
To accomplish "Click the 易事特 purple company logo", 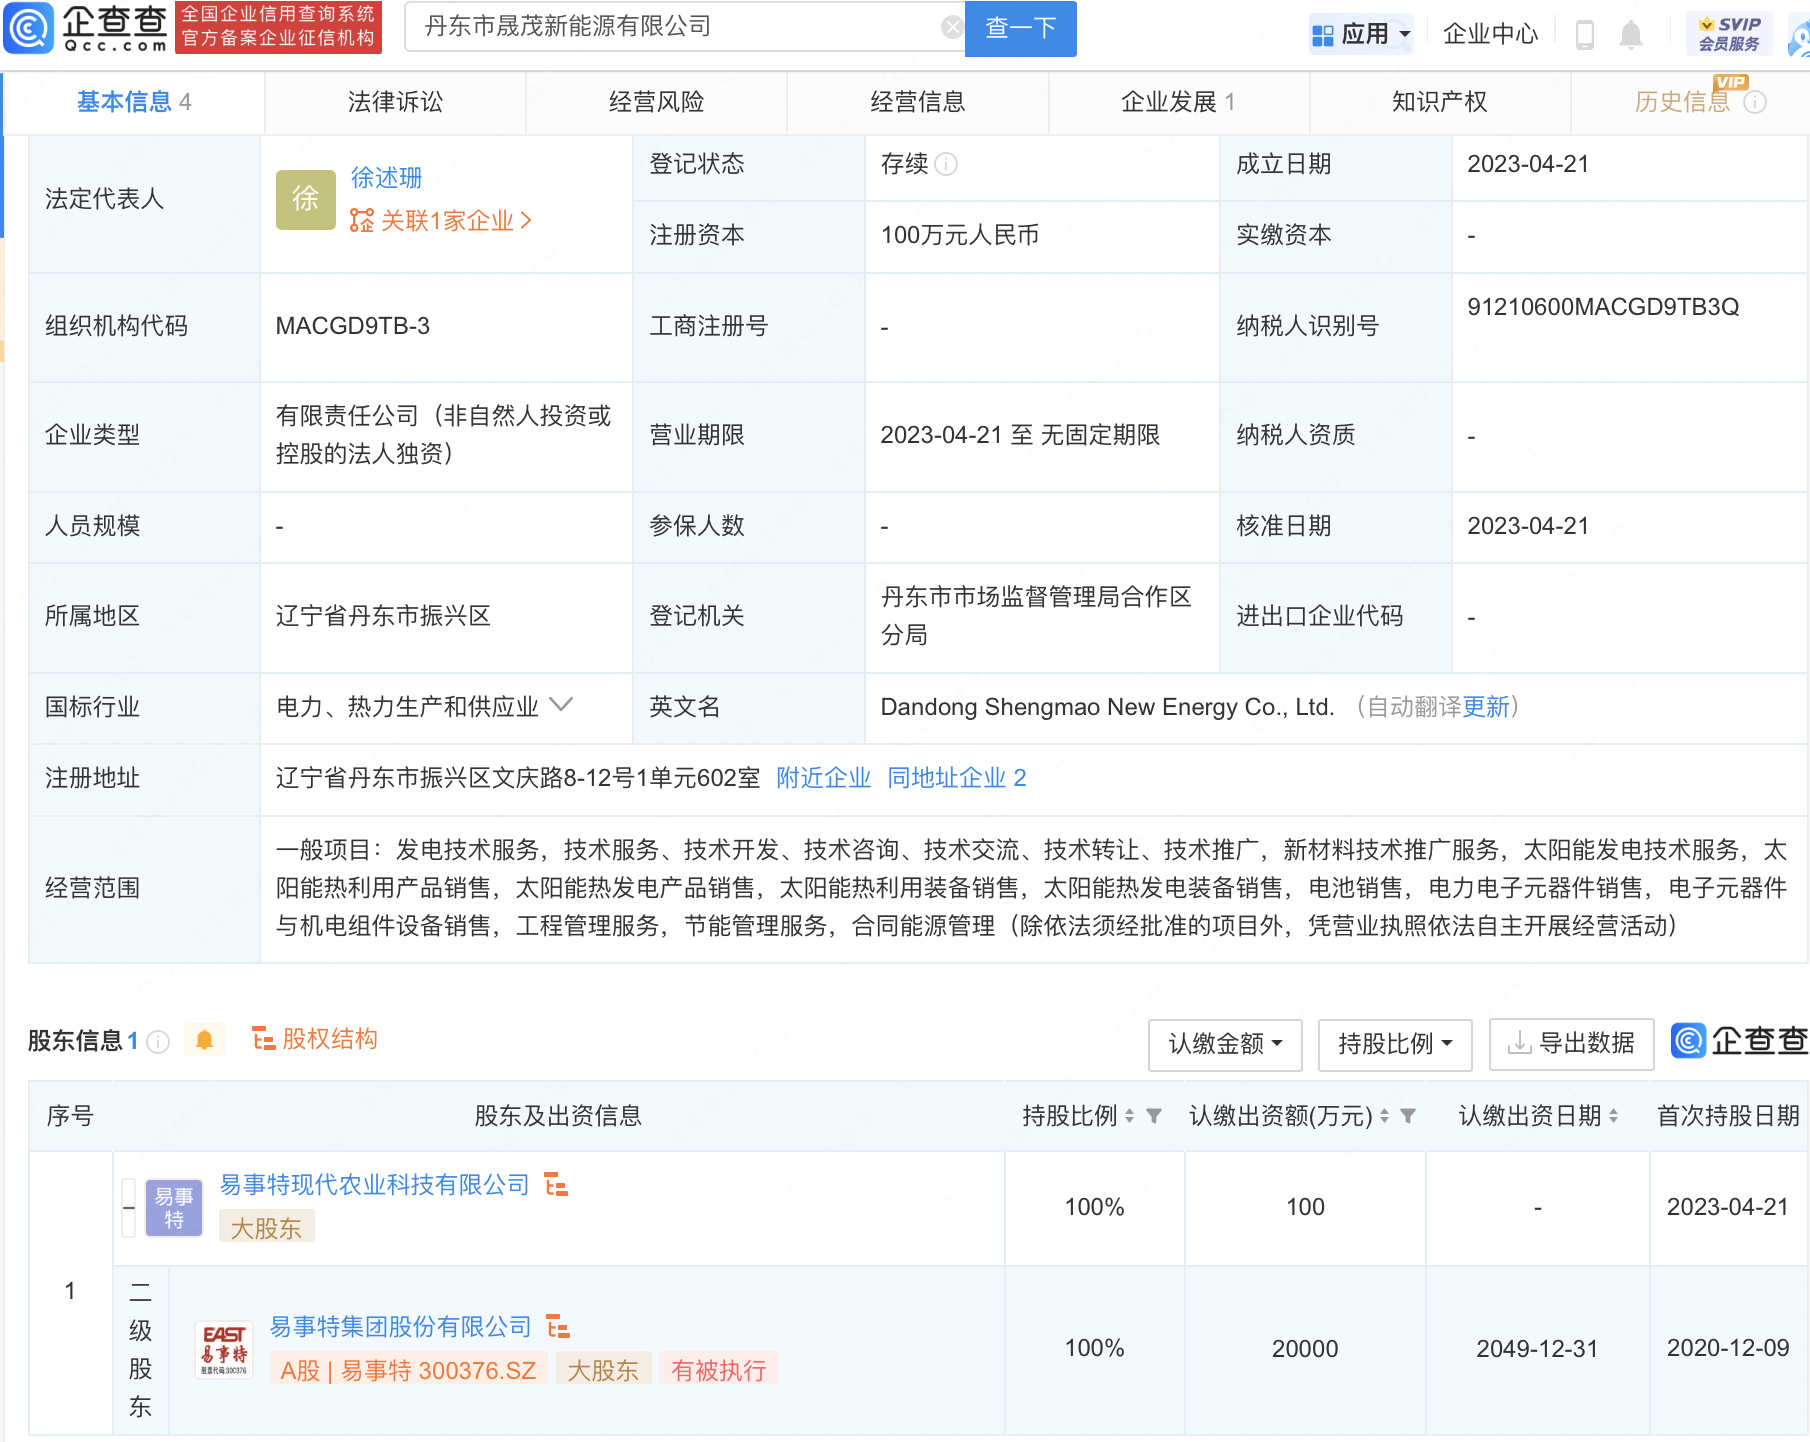I will (x=174, y=1208).
